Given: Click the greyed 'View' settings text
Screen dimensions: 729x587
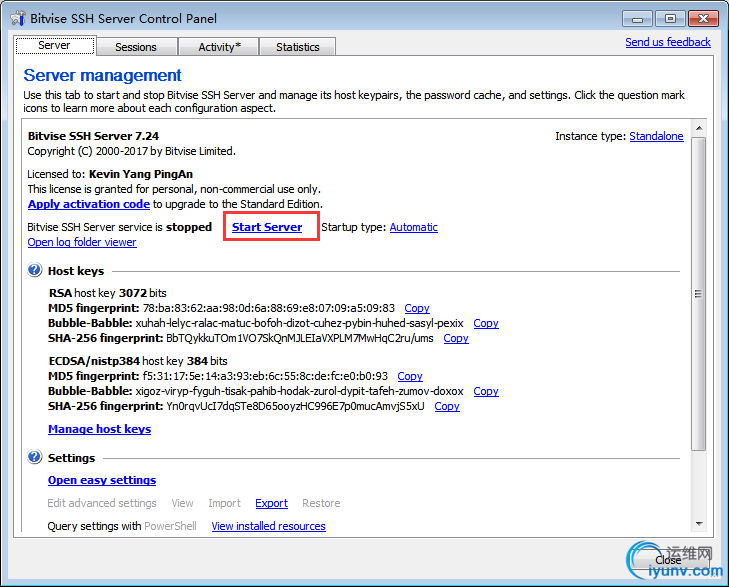Looking at the screenshot, I should [182, 503].
